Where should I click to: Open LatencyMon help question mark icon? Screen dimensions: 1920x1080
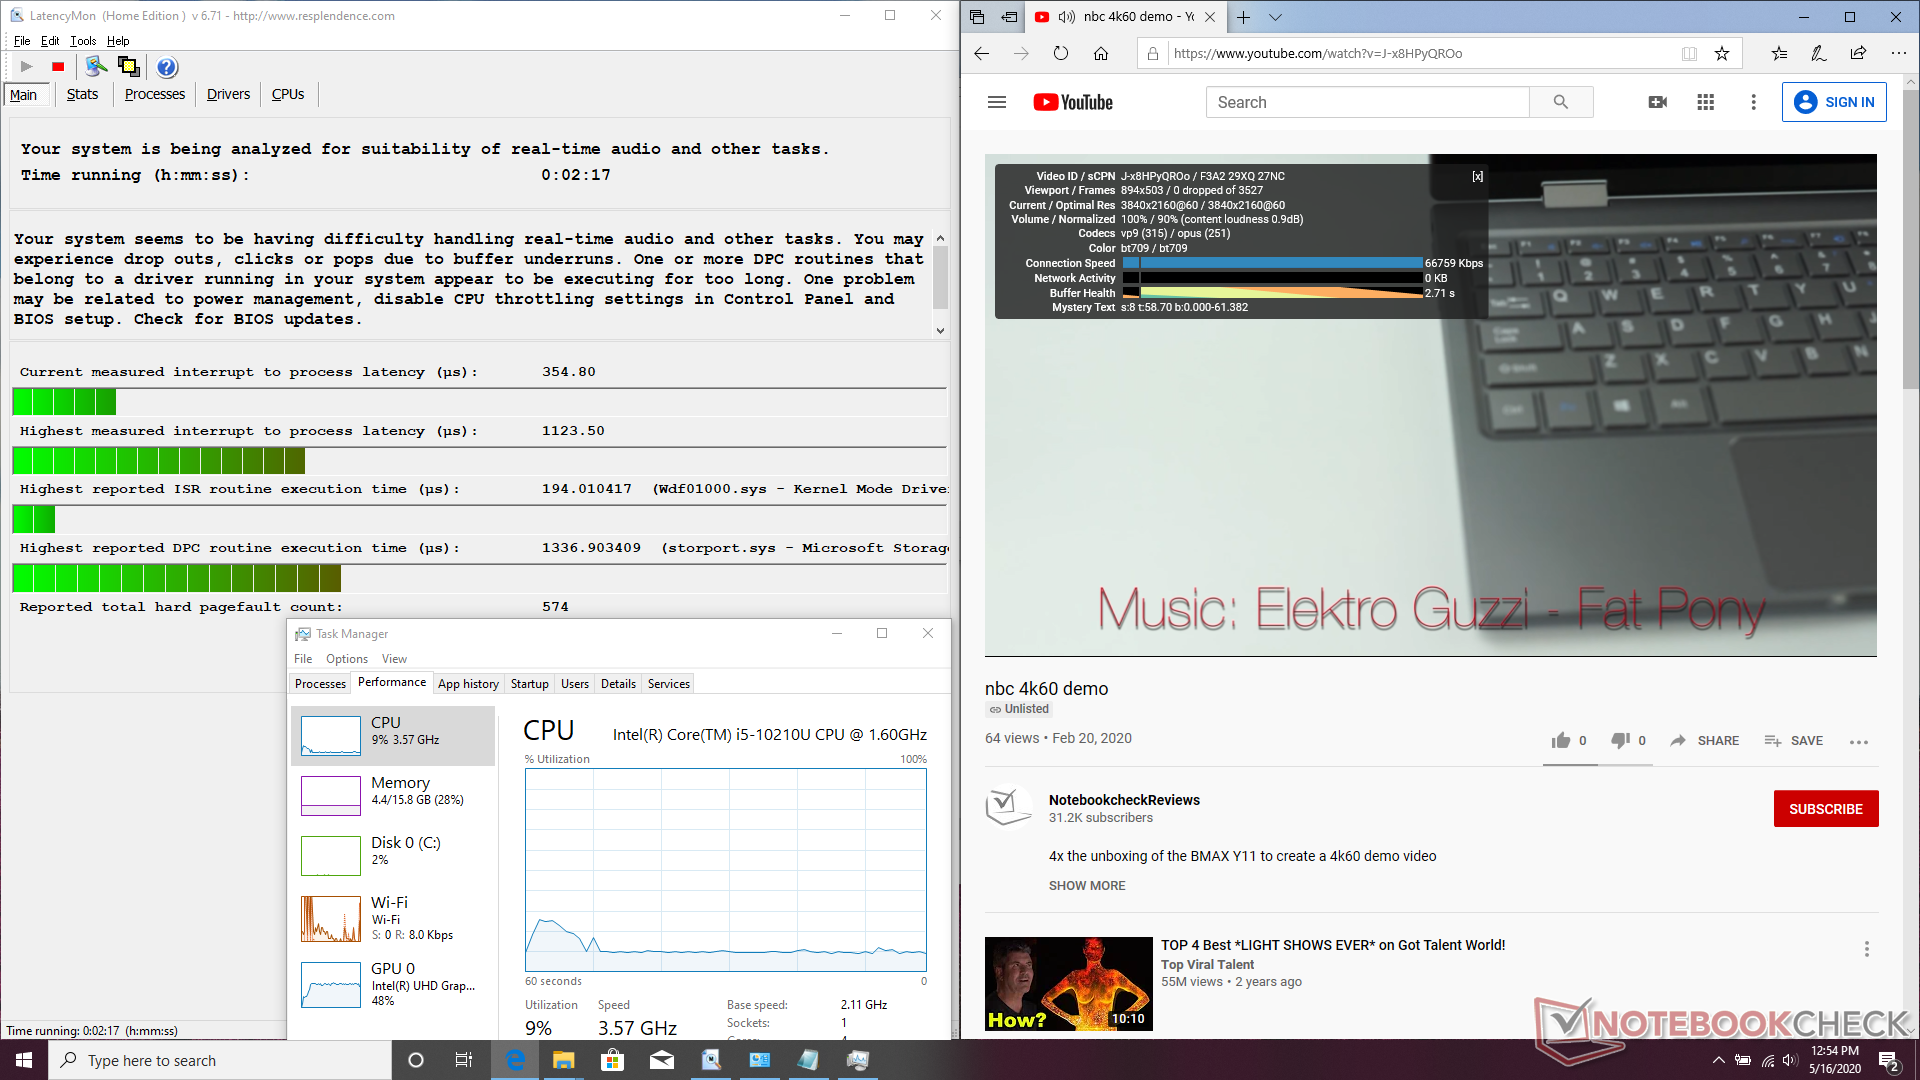pyautogui.click(x=167, y=67)
